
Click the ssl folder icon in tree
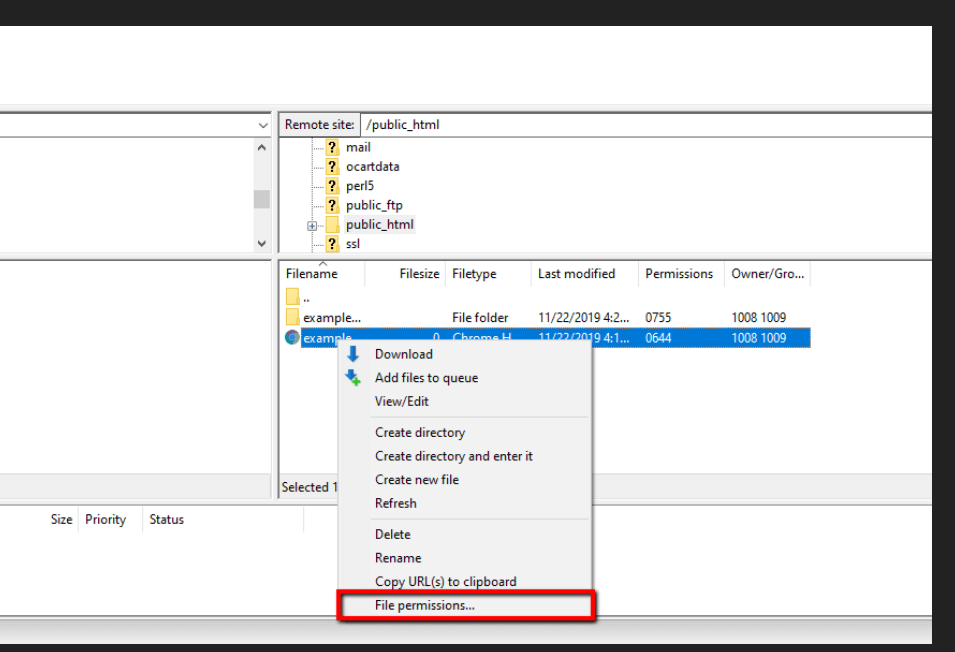click(332, 244)
